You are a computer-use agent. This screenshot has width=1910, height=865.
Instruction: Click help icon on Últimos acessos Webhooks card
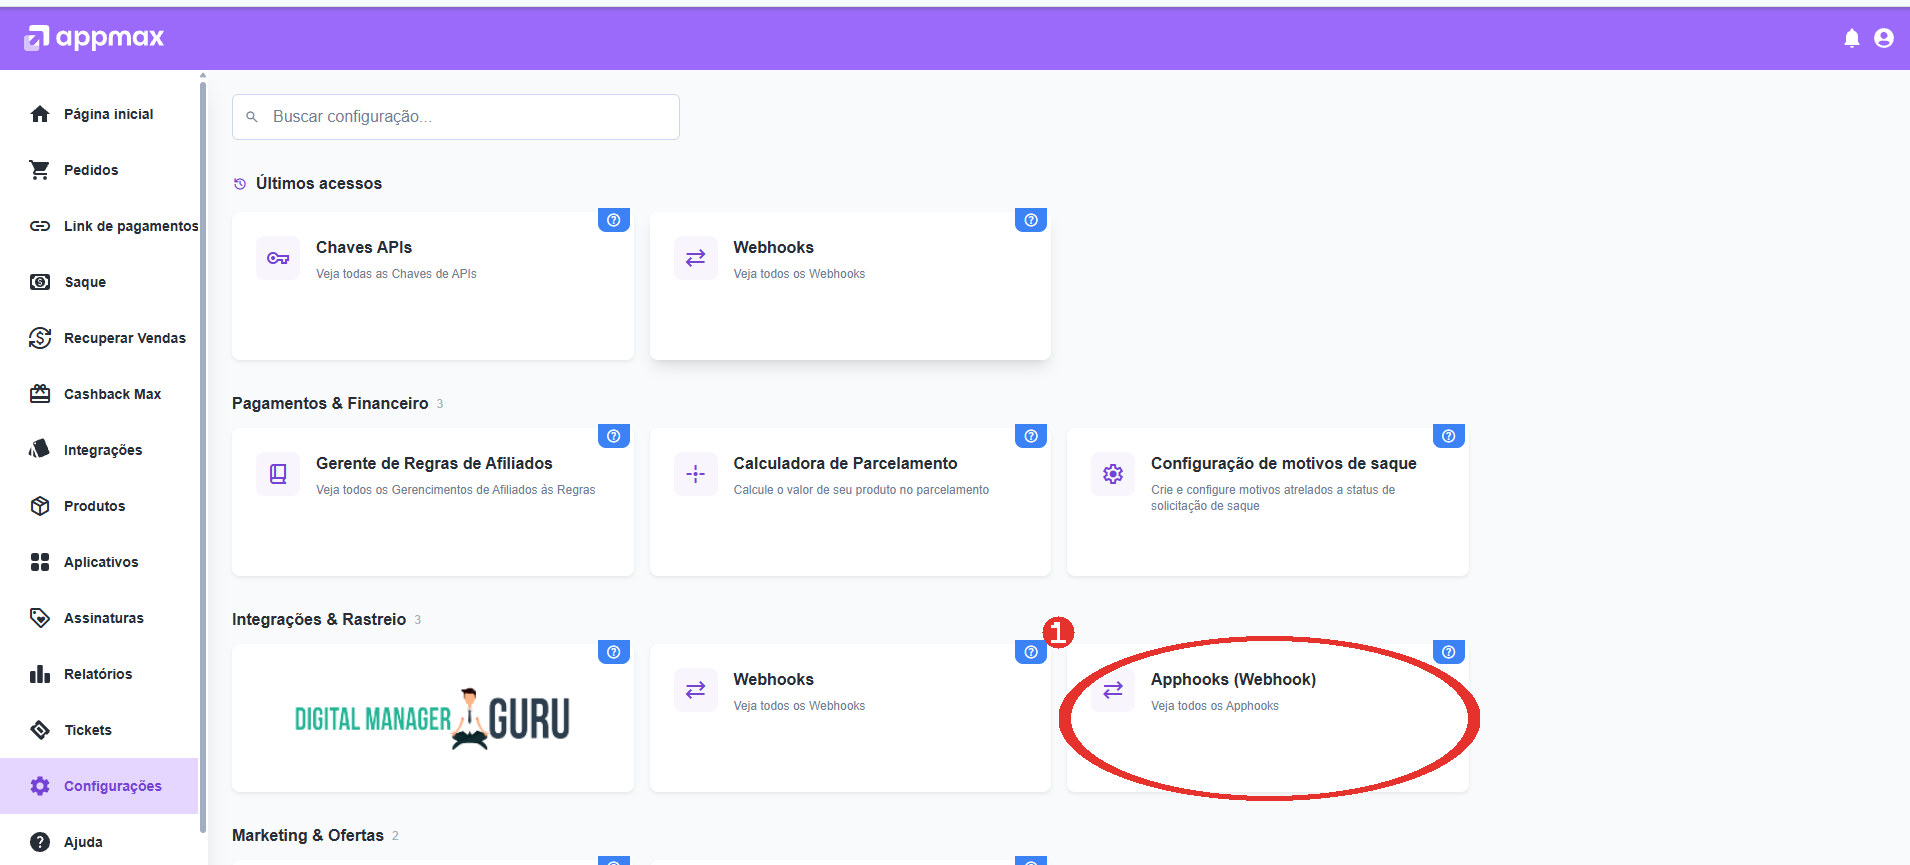point(1031,220)
